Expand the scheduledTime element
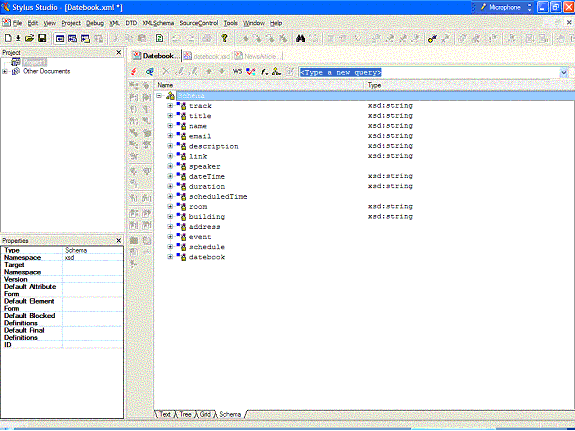This screenshot has width=575, height=431. 170,196
